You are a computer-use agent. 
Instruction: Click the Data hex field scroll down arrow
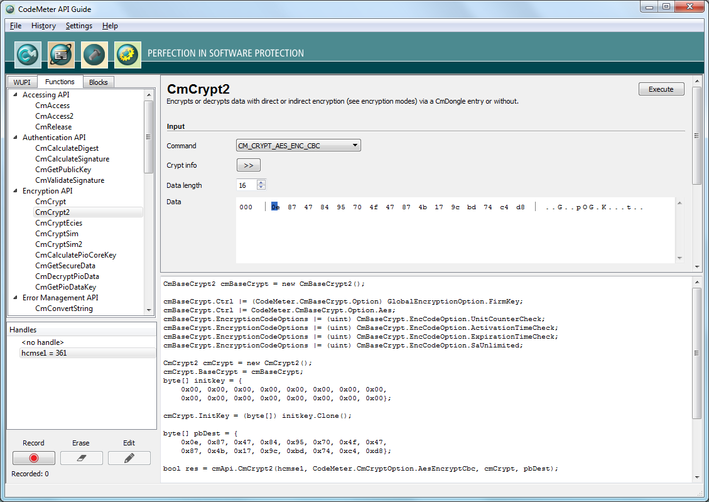coord(679,258)
